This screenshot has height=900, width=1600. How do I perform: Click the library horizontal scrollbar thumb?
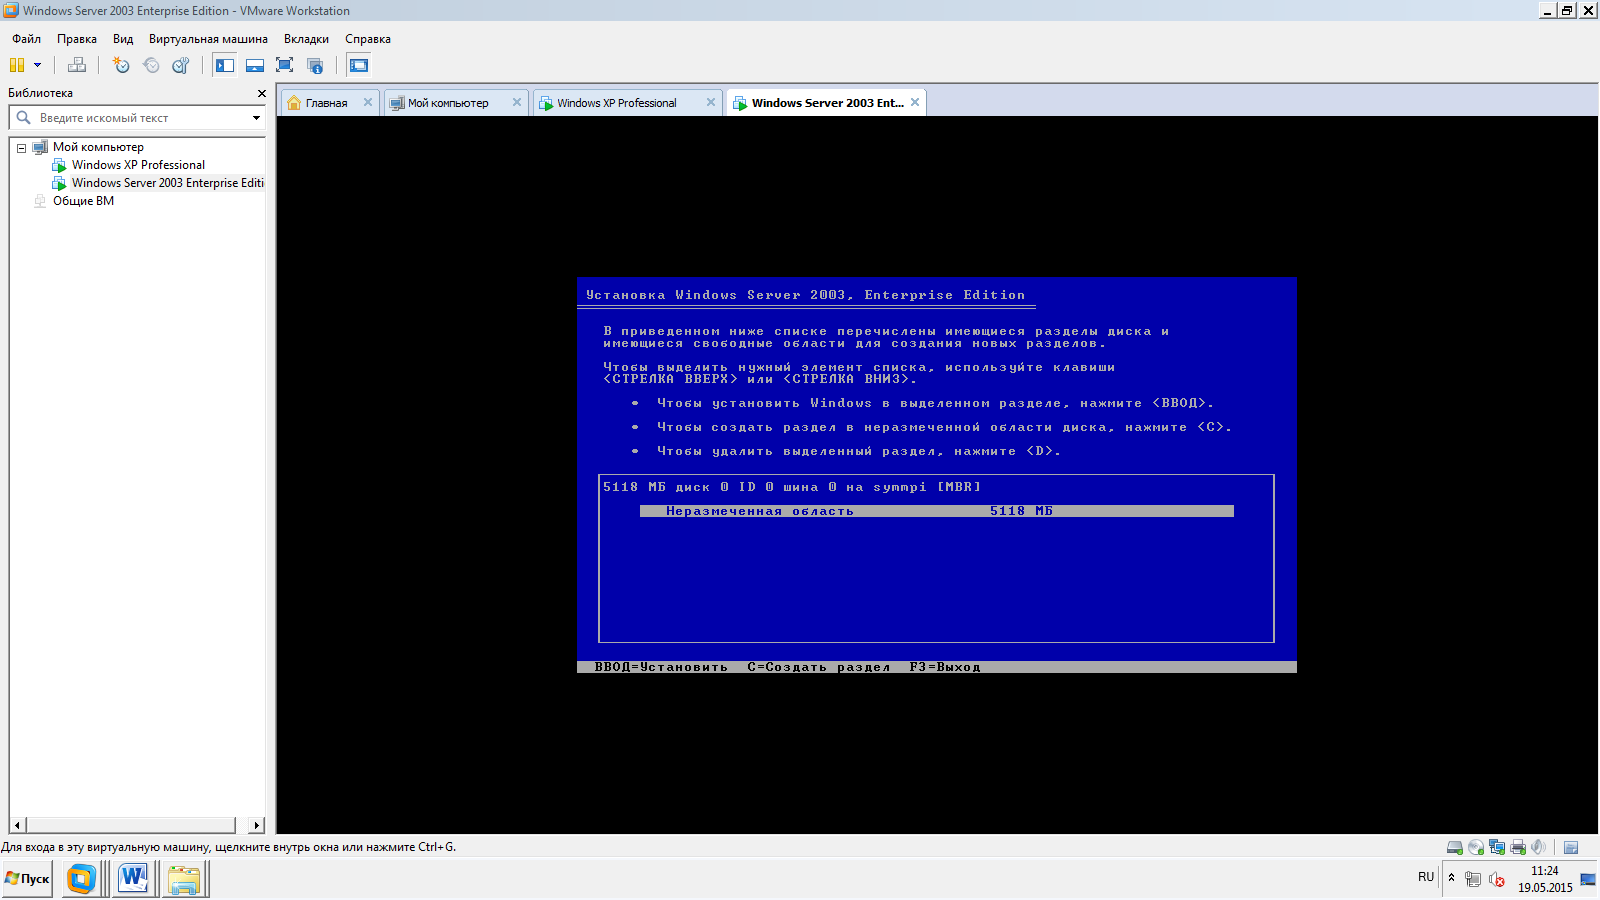click(x=131, y=825)
